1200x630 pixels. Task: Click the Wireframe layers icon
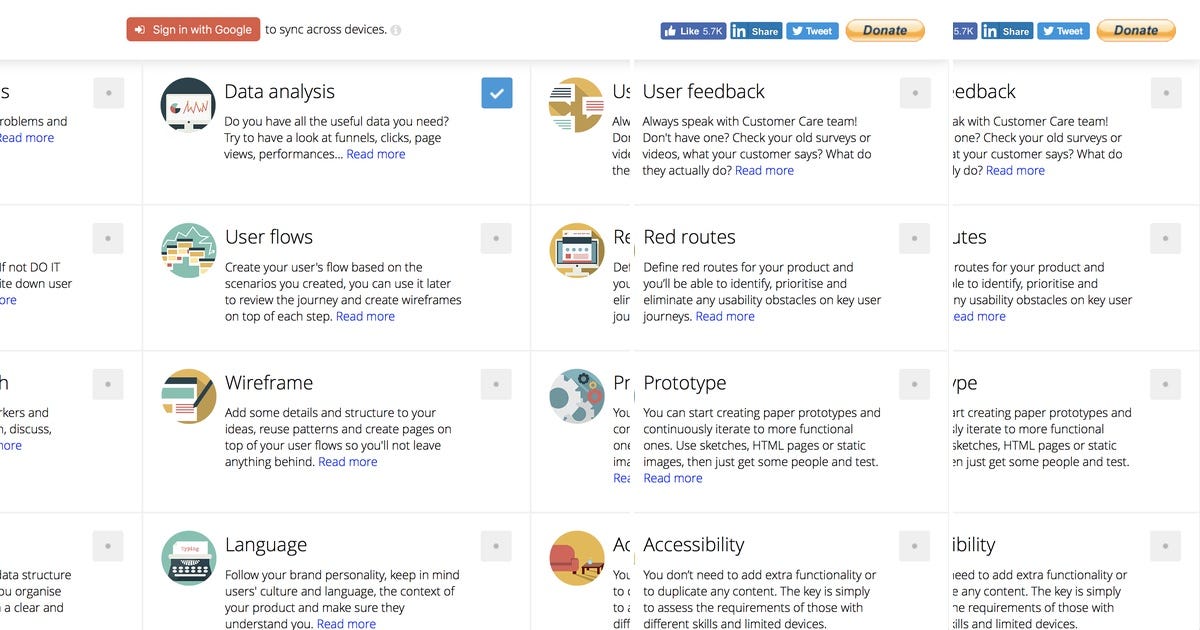(188, 396)
